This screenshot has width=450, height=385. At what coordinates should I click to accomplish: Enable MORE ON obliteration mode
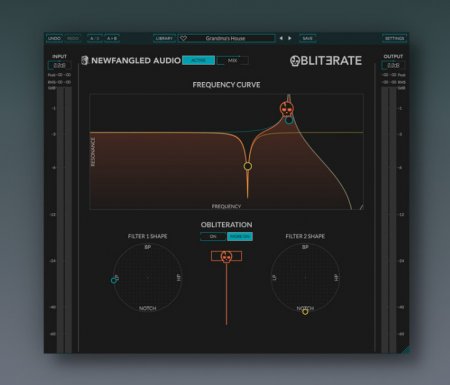[240, 236]
